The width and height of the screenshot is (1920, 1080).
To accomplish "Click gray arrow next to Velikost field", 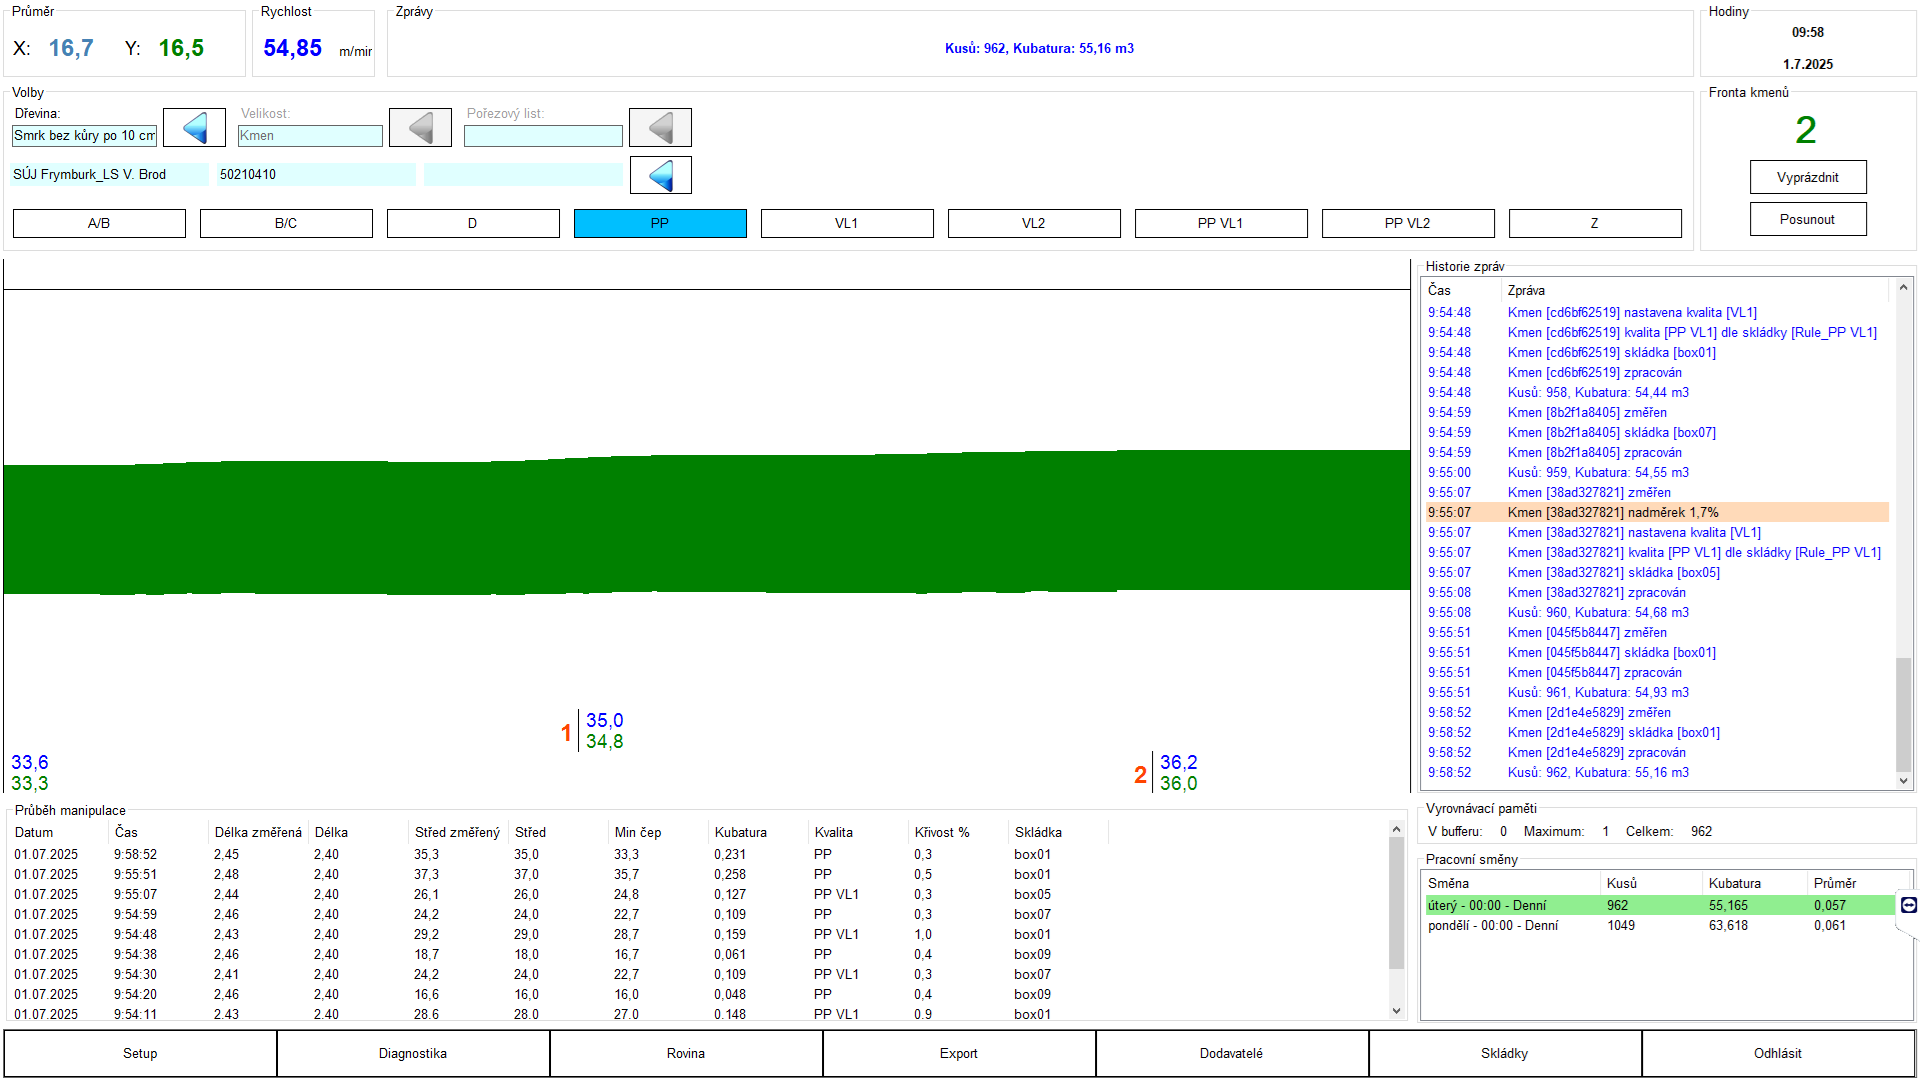I will 421,128.
